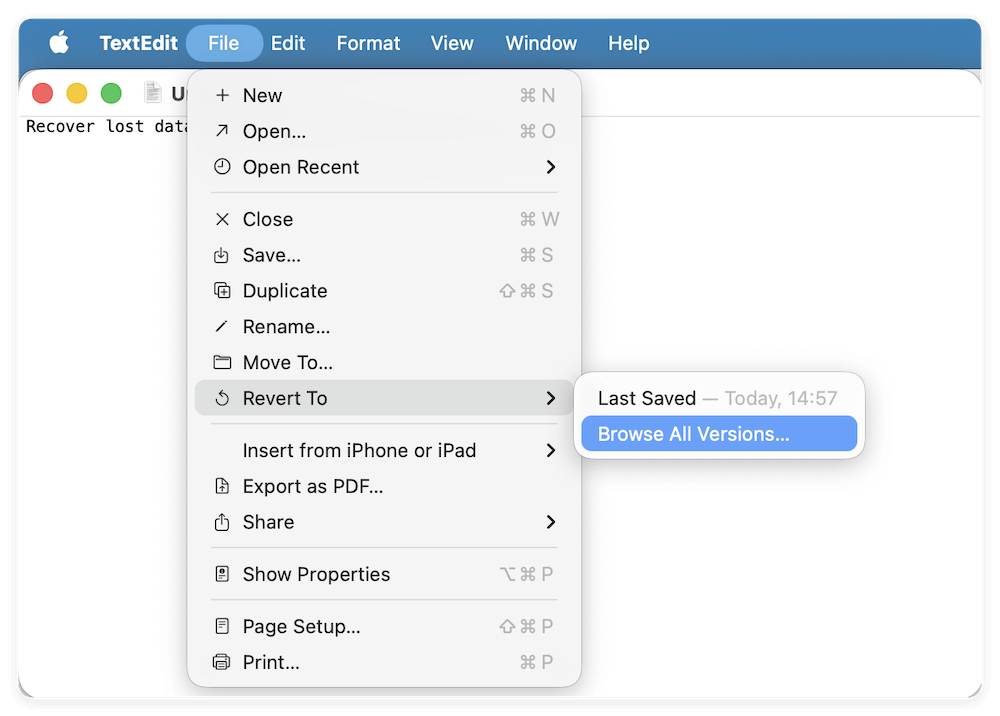Open the Window menu
This screenshot has height=716, width=1000.
click(x=541, y=42)
